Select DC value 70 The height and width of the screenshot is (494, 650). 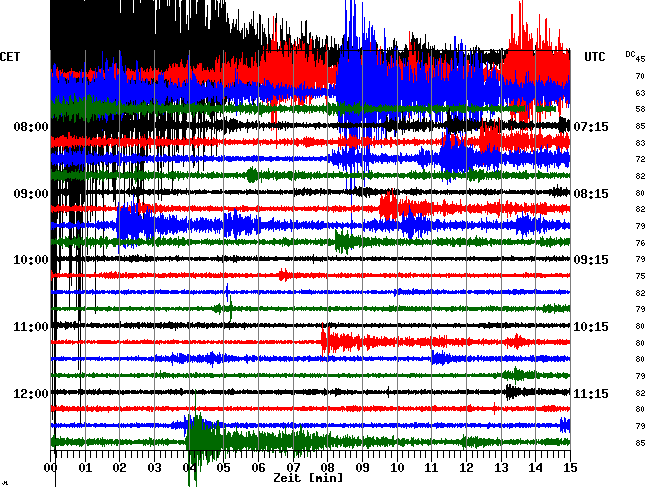[640, 76]
